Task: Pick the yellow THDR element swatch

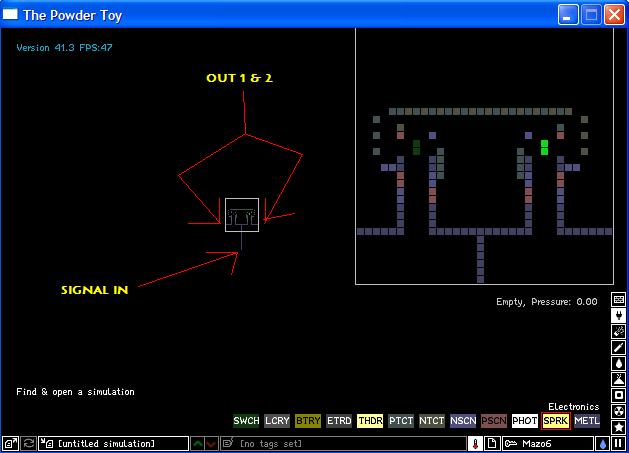Action: [x=370, y=422]
